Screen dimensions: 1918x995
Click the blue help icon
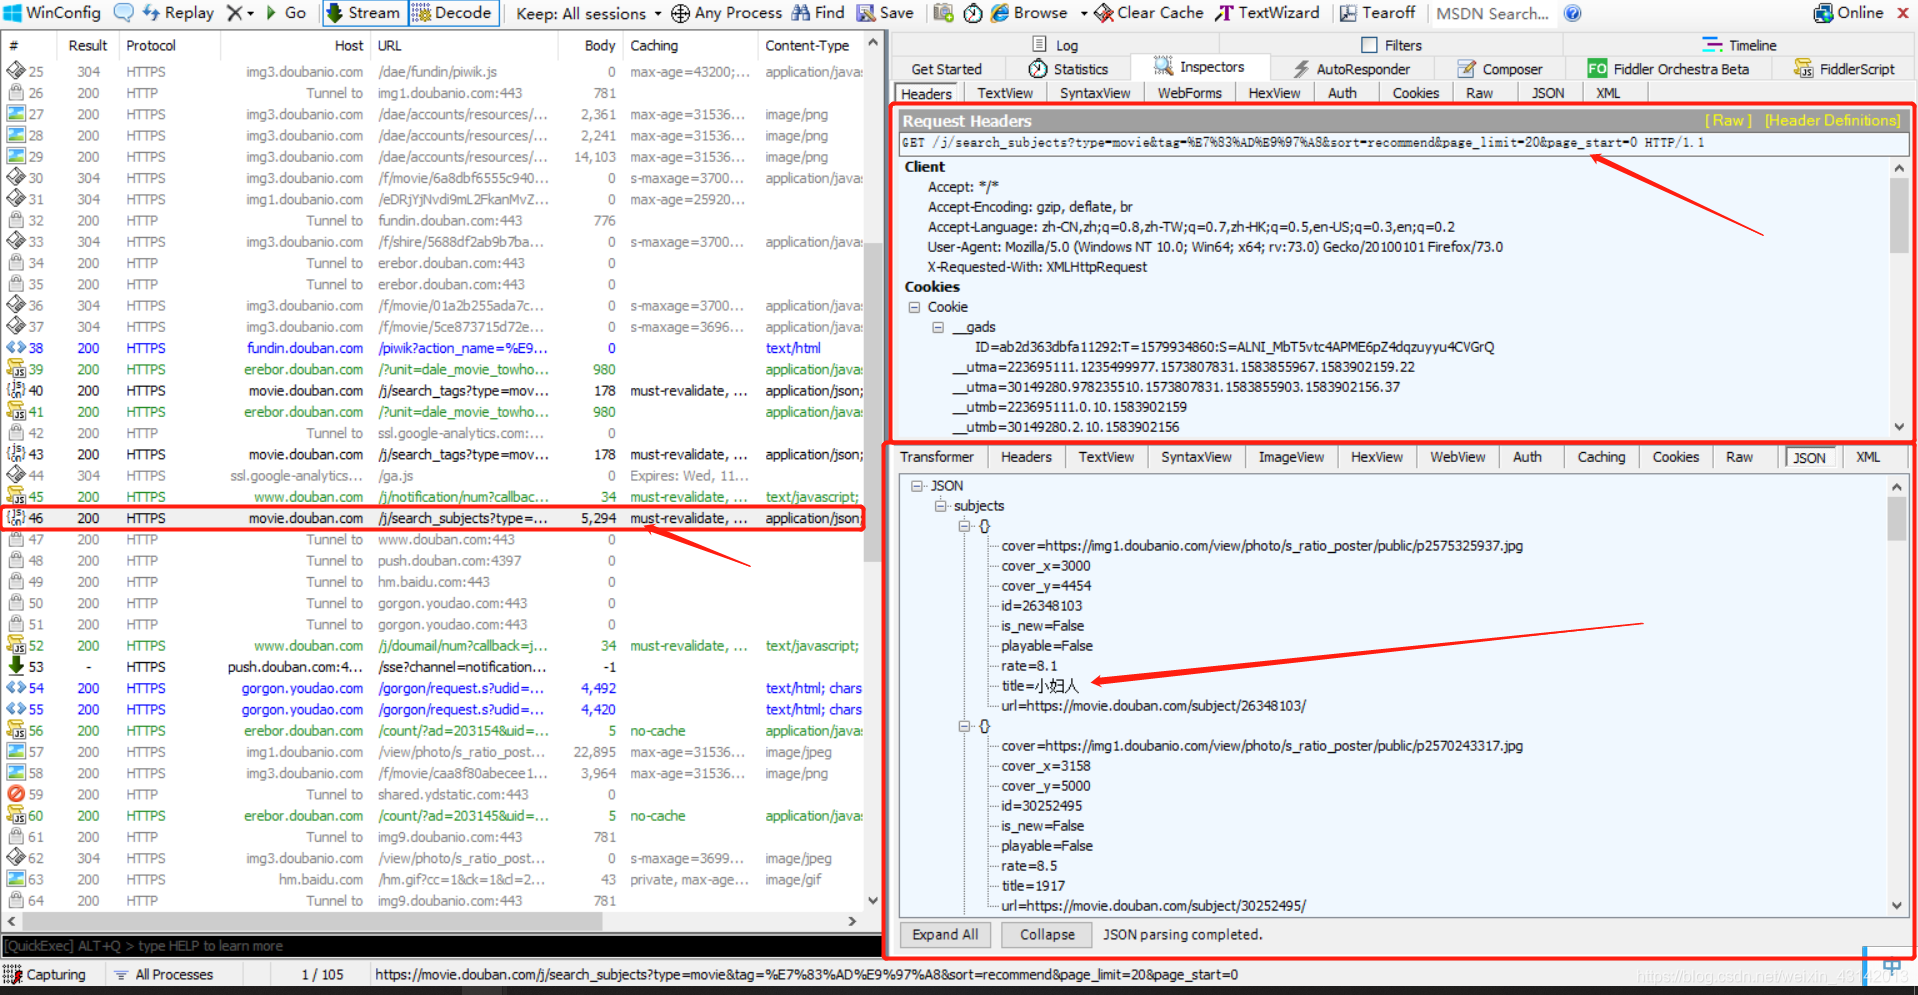coord(1572,13)
